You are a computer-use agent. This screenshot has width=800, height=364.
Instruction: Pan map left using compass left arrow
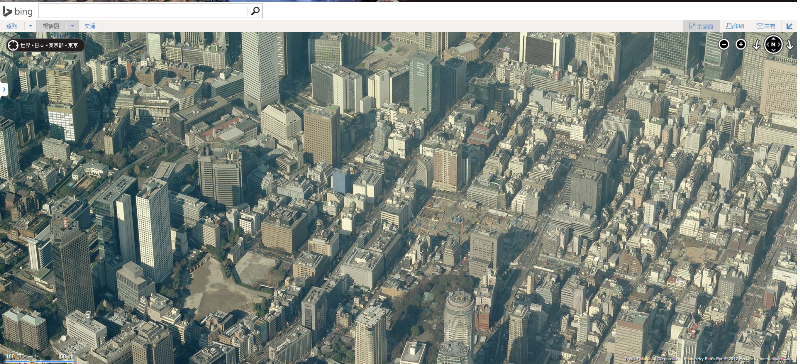pyautogui.click(x=767, y=45)
